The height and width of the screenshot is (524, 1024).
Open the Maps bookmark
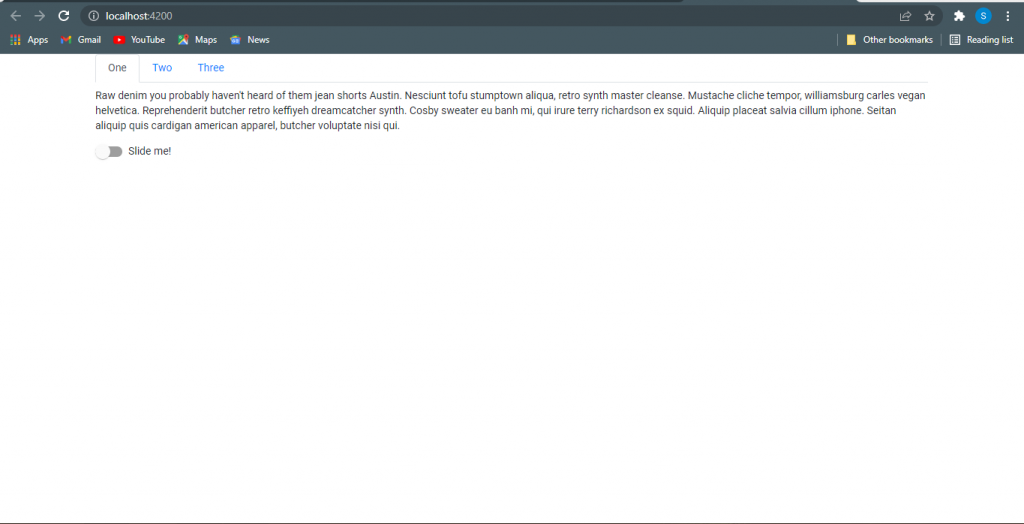[x=197, y=40]
